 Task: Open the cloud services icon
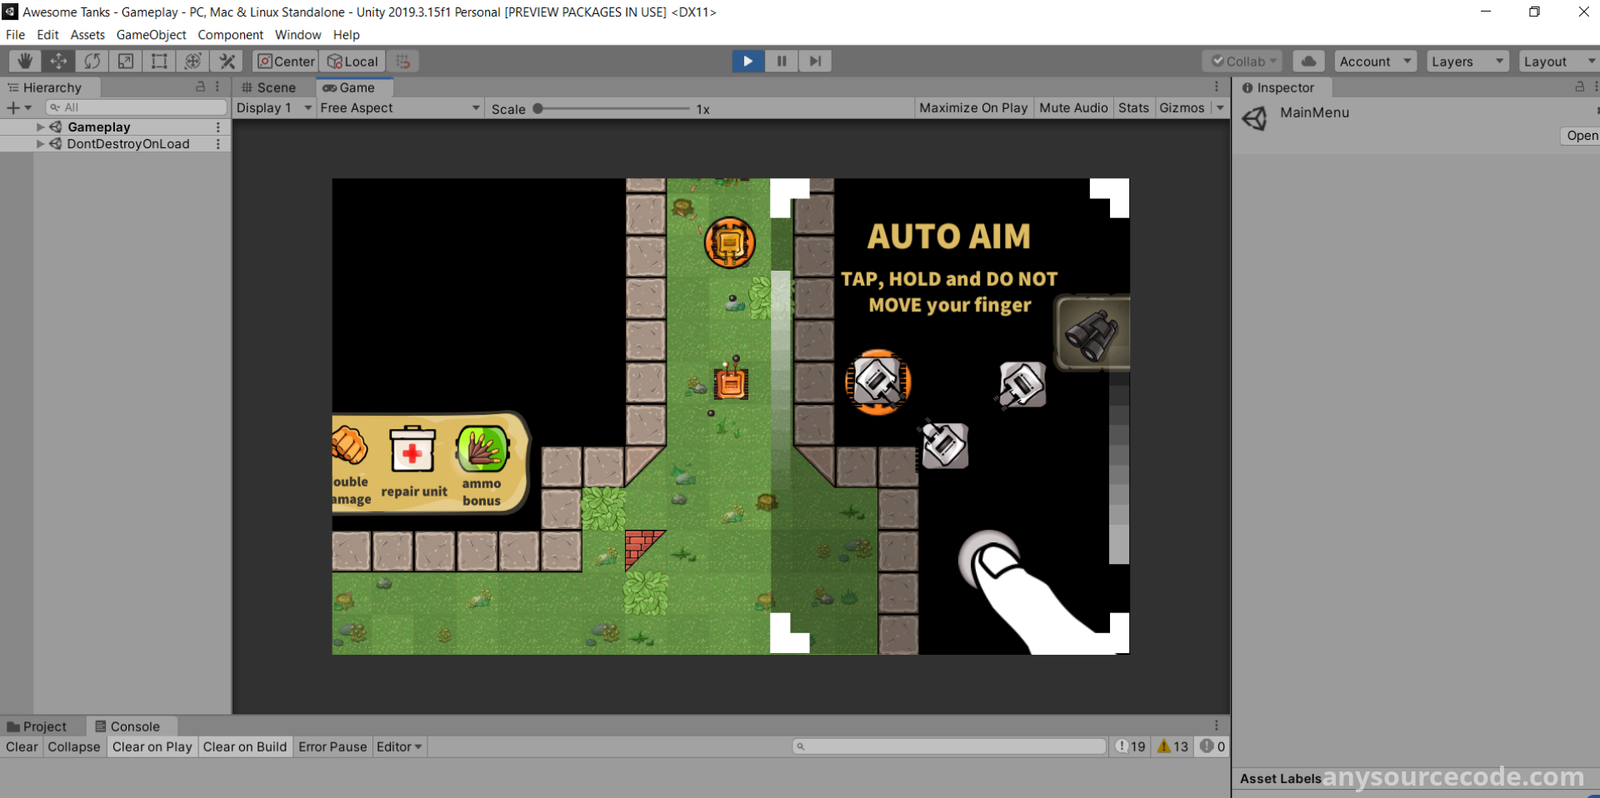click(x=1308, y=61)
